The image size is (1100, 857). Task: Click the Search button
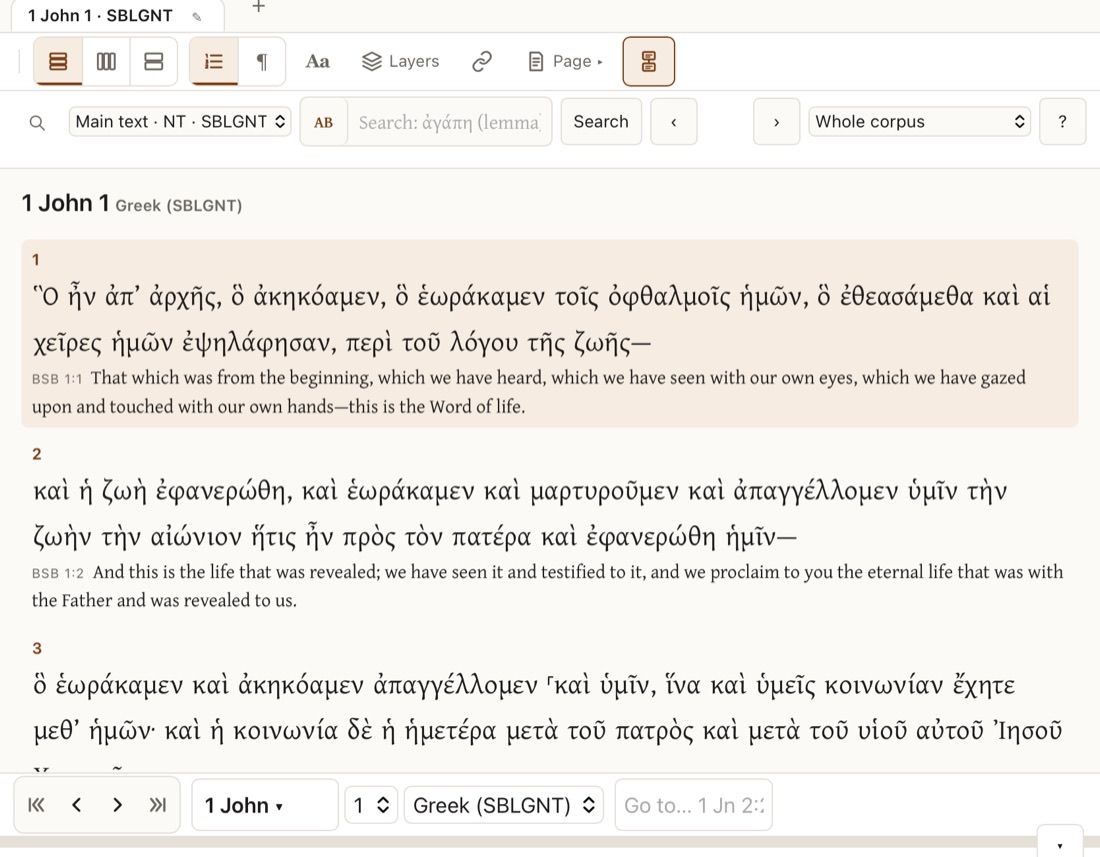tap(601, 122)
